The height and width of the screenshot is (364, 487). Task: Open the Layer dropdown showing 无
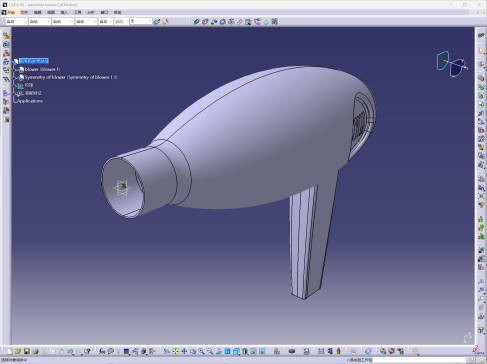pyautogui.click(x=141, y=21)
